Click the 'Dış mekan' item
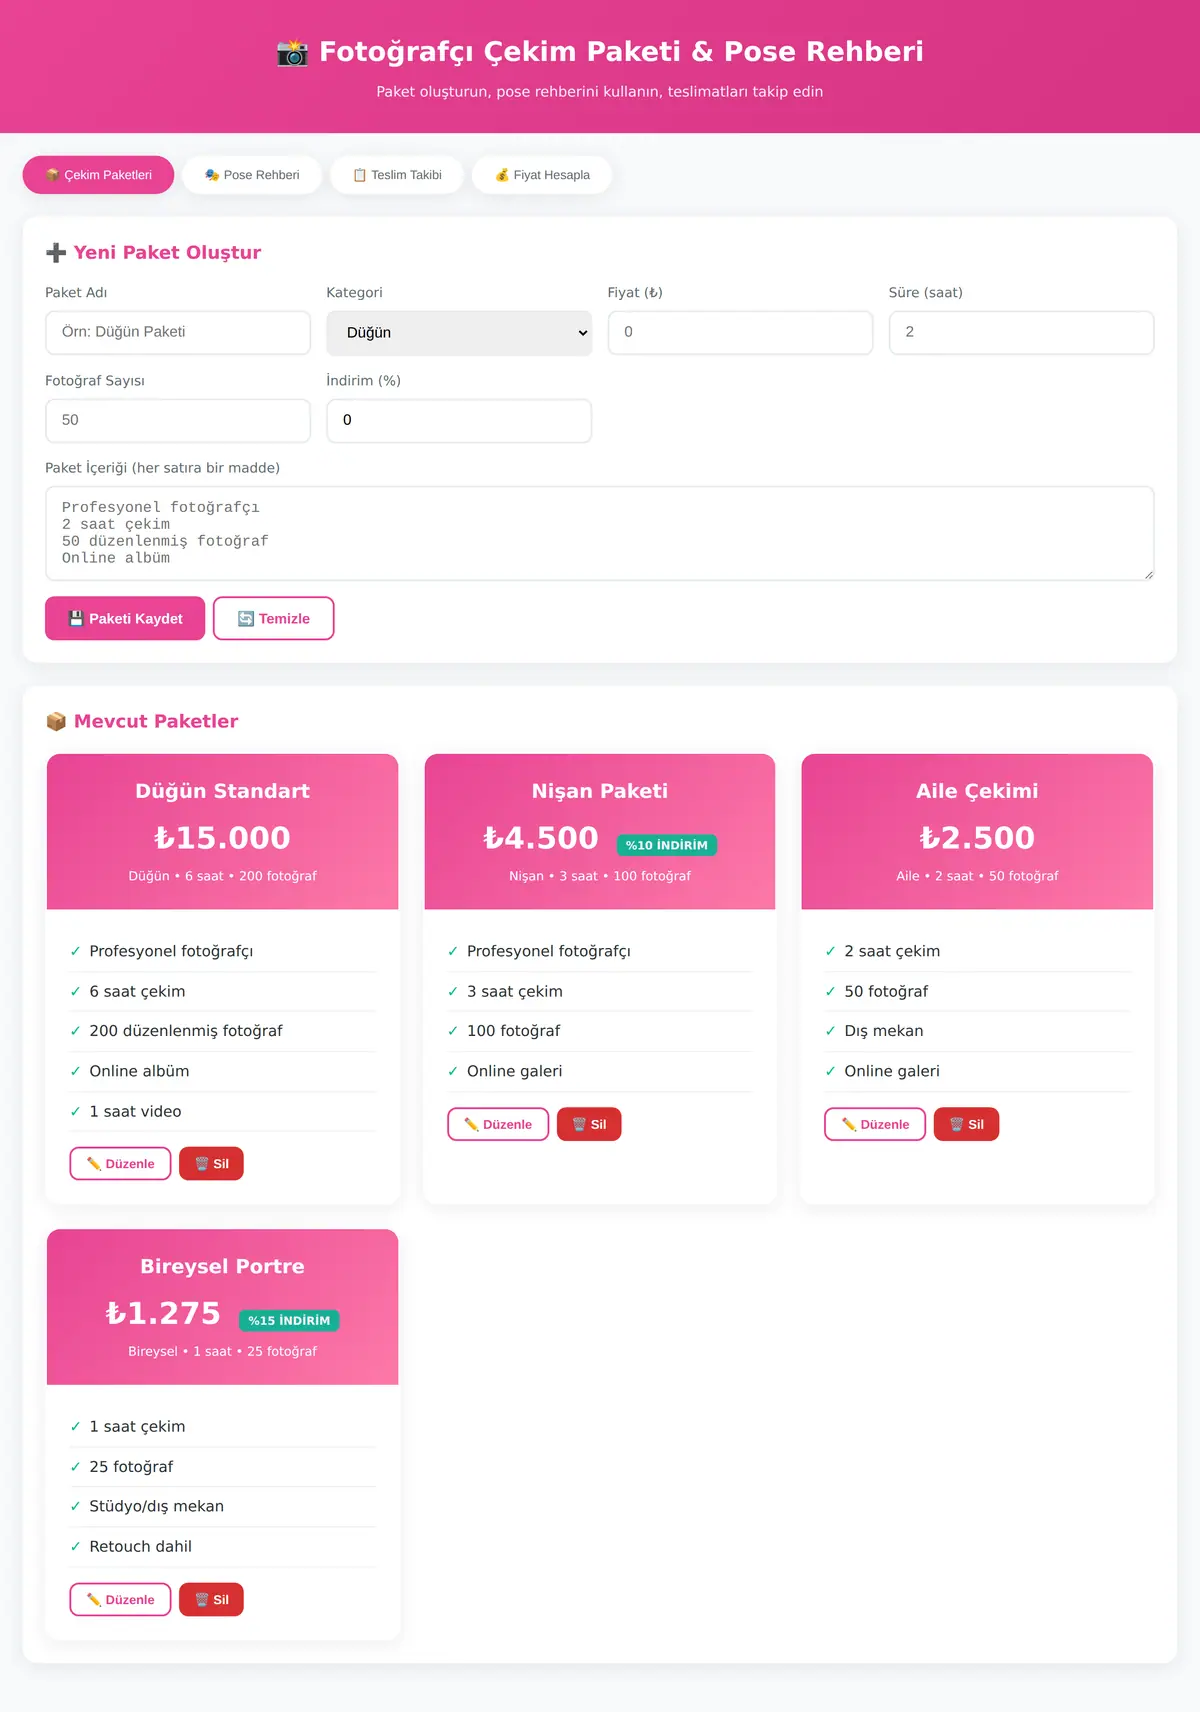The width and height of the screenshot is (1200, 1712). pyautogui.click(x=884, y=1031)
